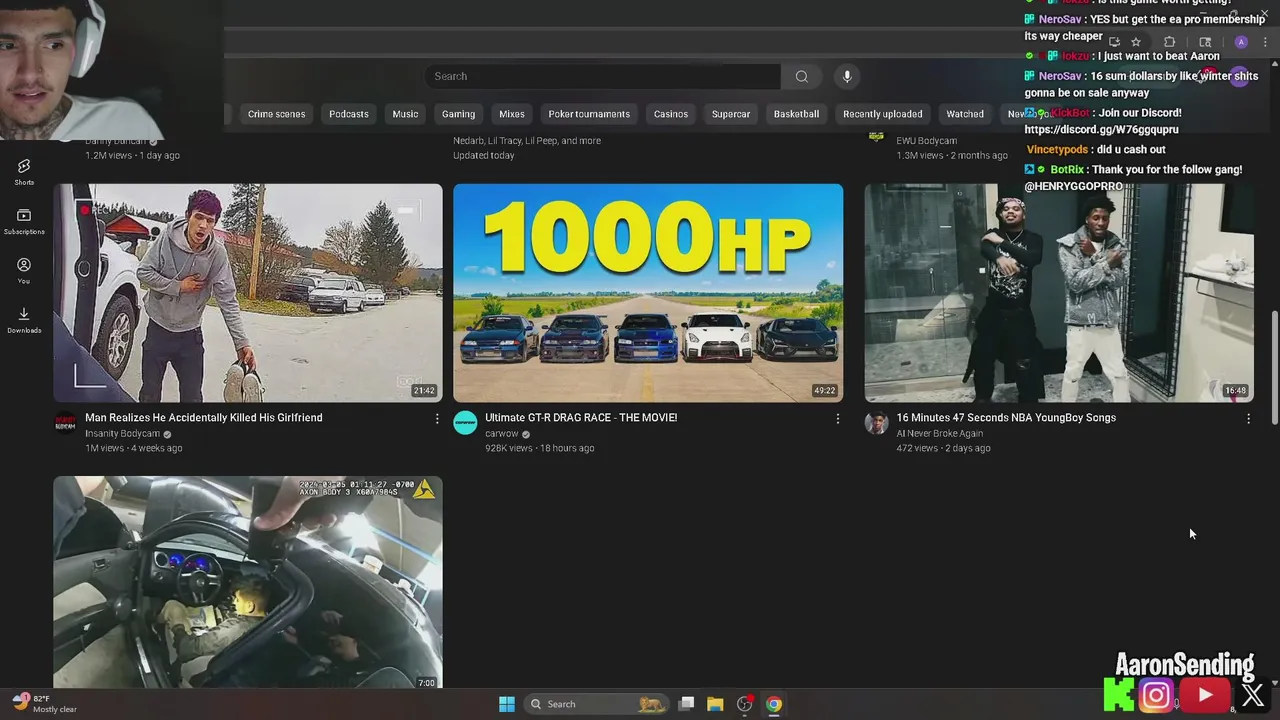1280x720 pixels.
Task: Select the Mixes filter chip
Action: point(512,114)
